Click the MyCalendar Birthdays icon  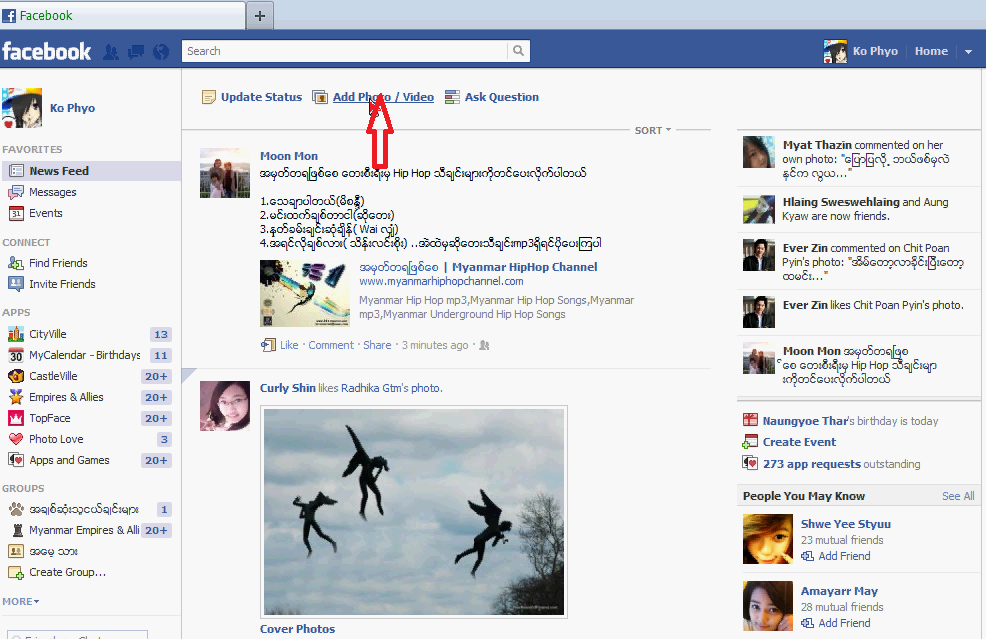point(16,355)
